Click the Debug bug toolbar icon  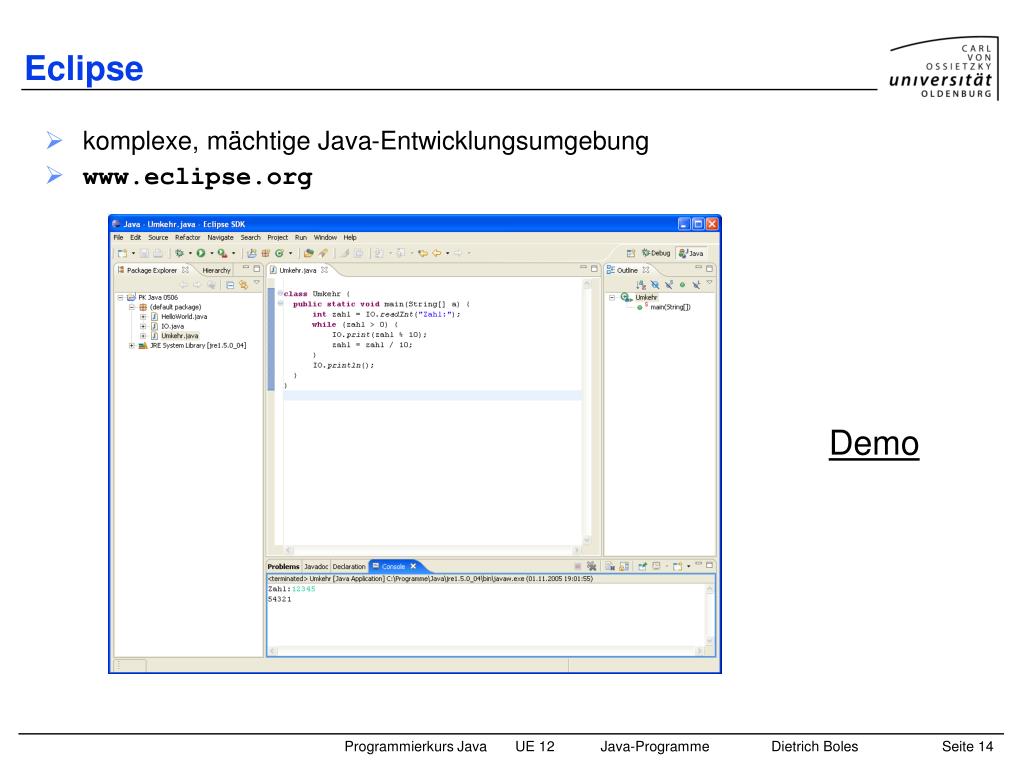click(179, 253)
